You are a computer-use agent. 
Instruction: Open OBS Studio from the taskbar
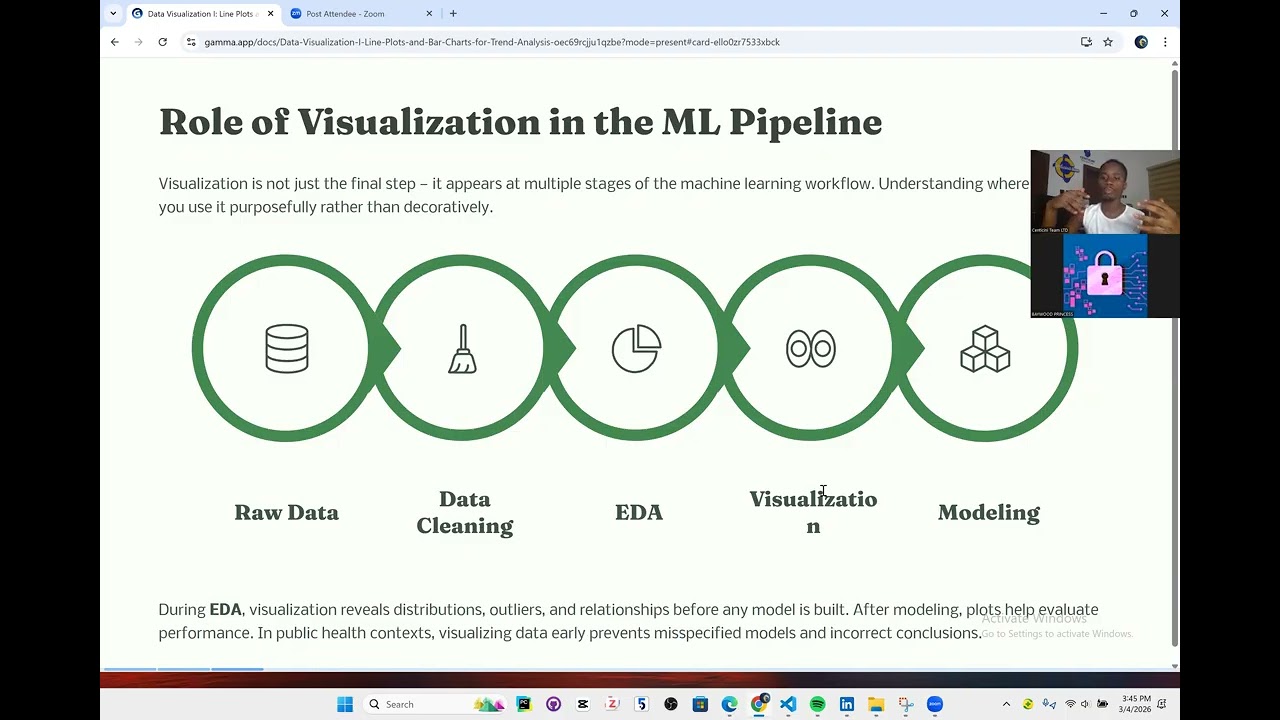tap(671, 704)
